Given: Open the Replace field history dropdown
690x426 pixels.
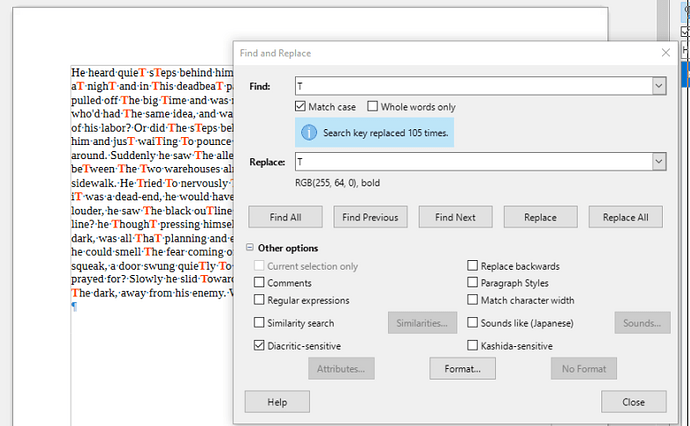Looking at the screenshot, I should 659,162.
